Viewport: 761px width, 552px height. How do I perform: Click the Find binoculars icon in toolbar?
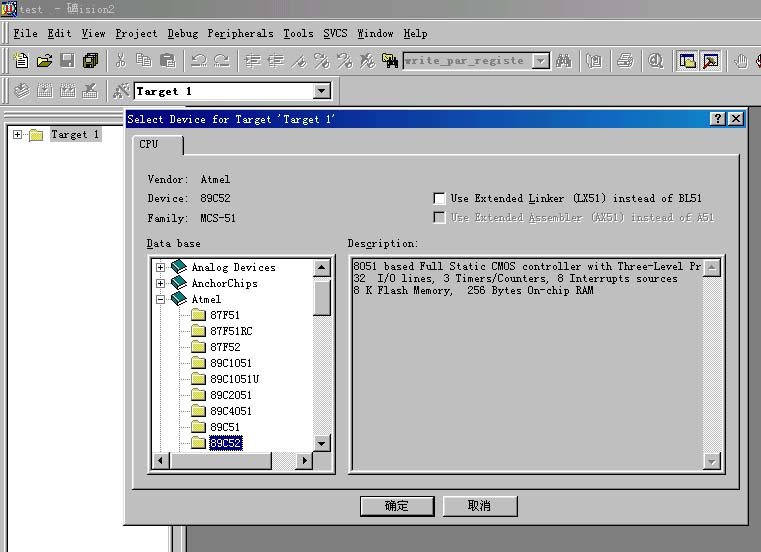564,61
